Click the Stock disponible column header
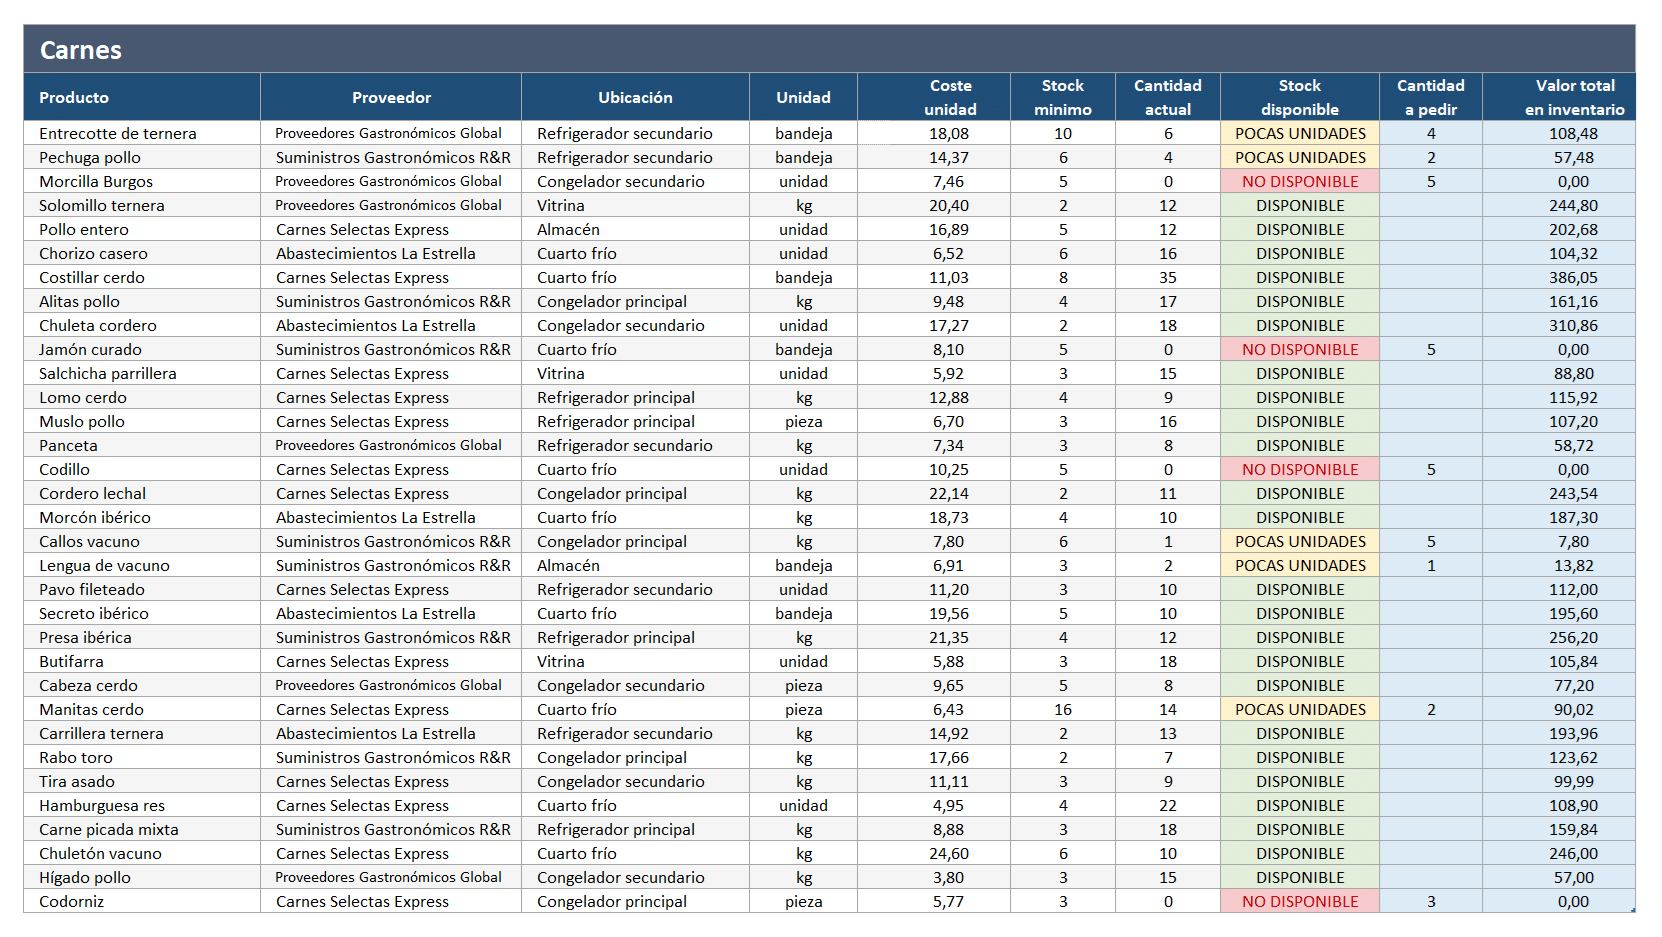The image size is (1662, 937). click(x=1300, y=97)
